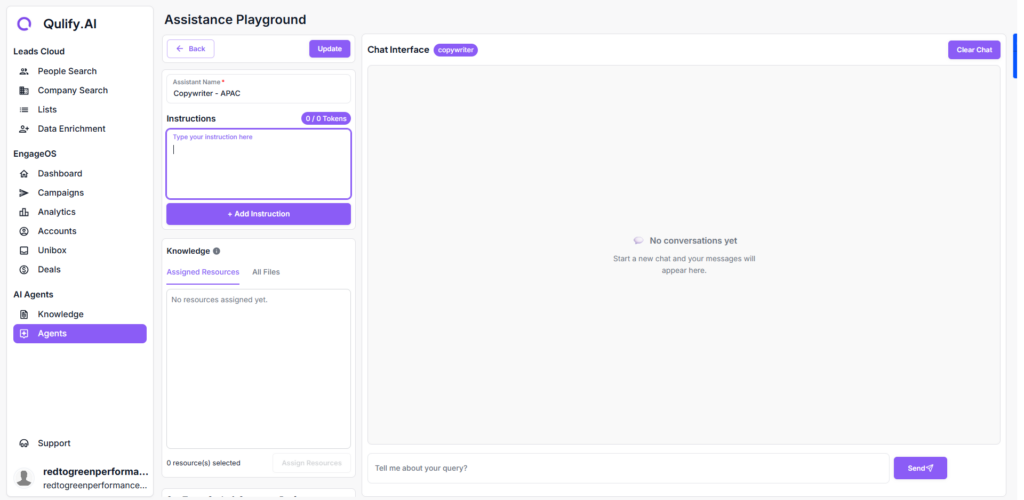The image size is (1024, 500).
Task: Click the EngageOS section header
Action: [35, 154]
